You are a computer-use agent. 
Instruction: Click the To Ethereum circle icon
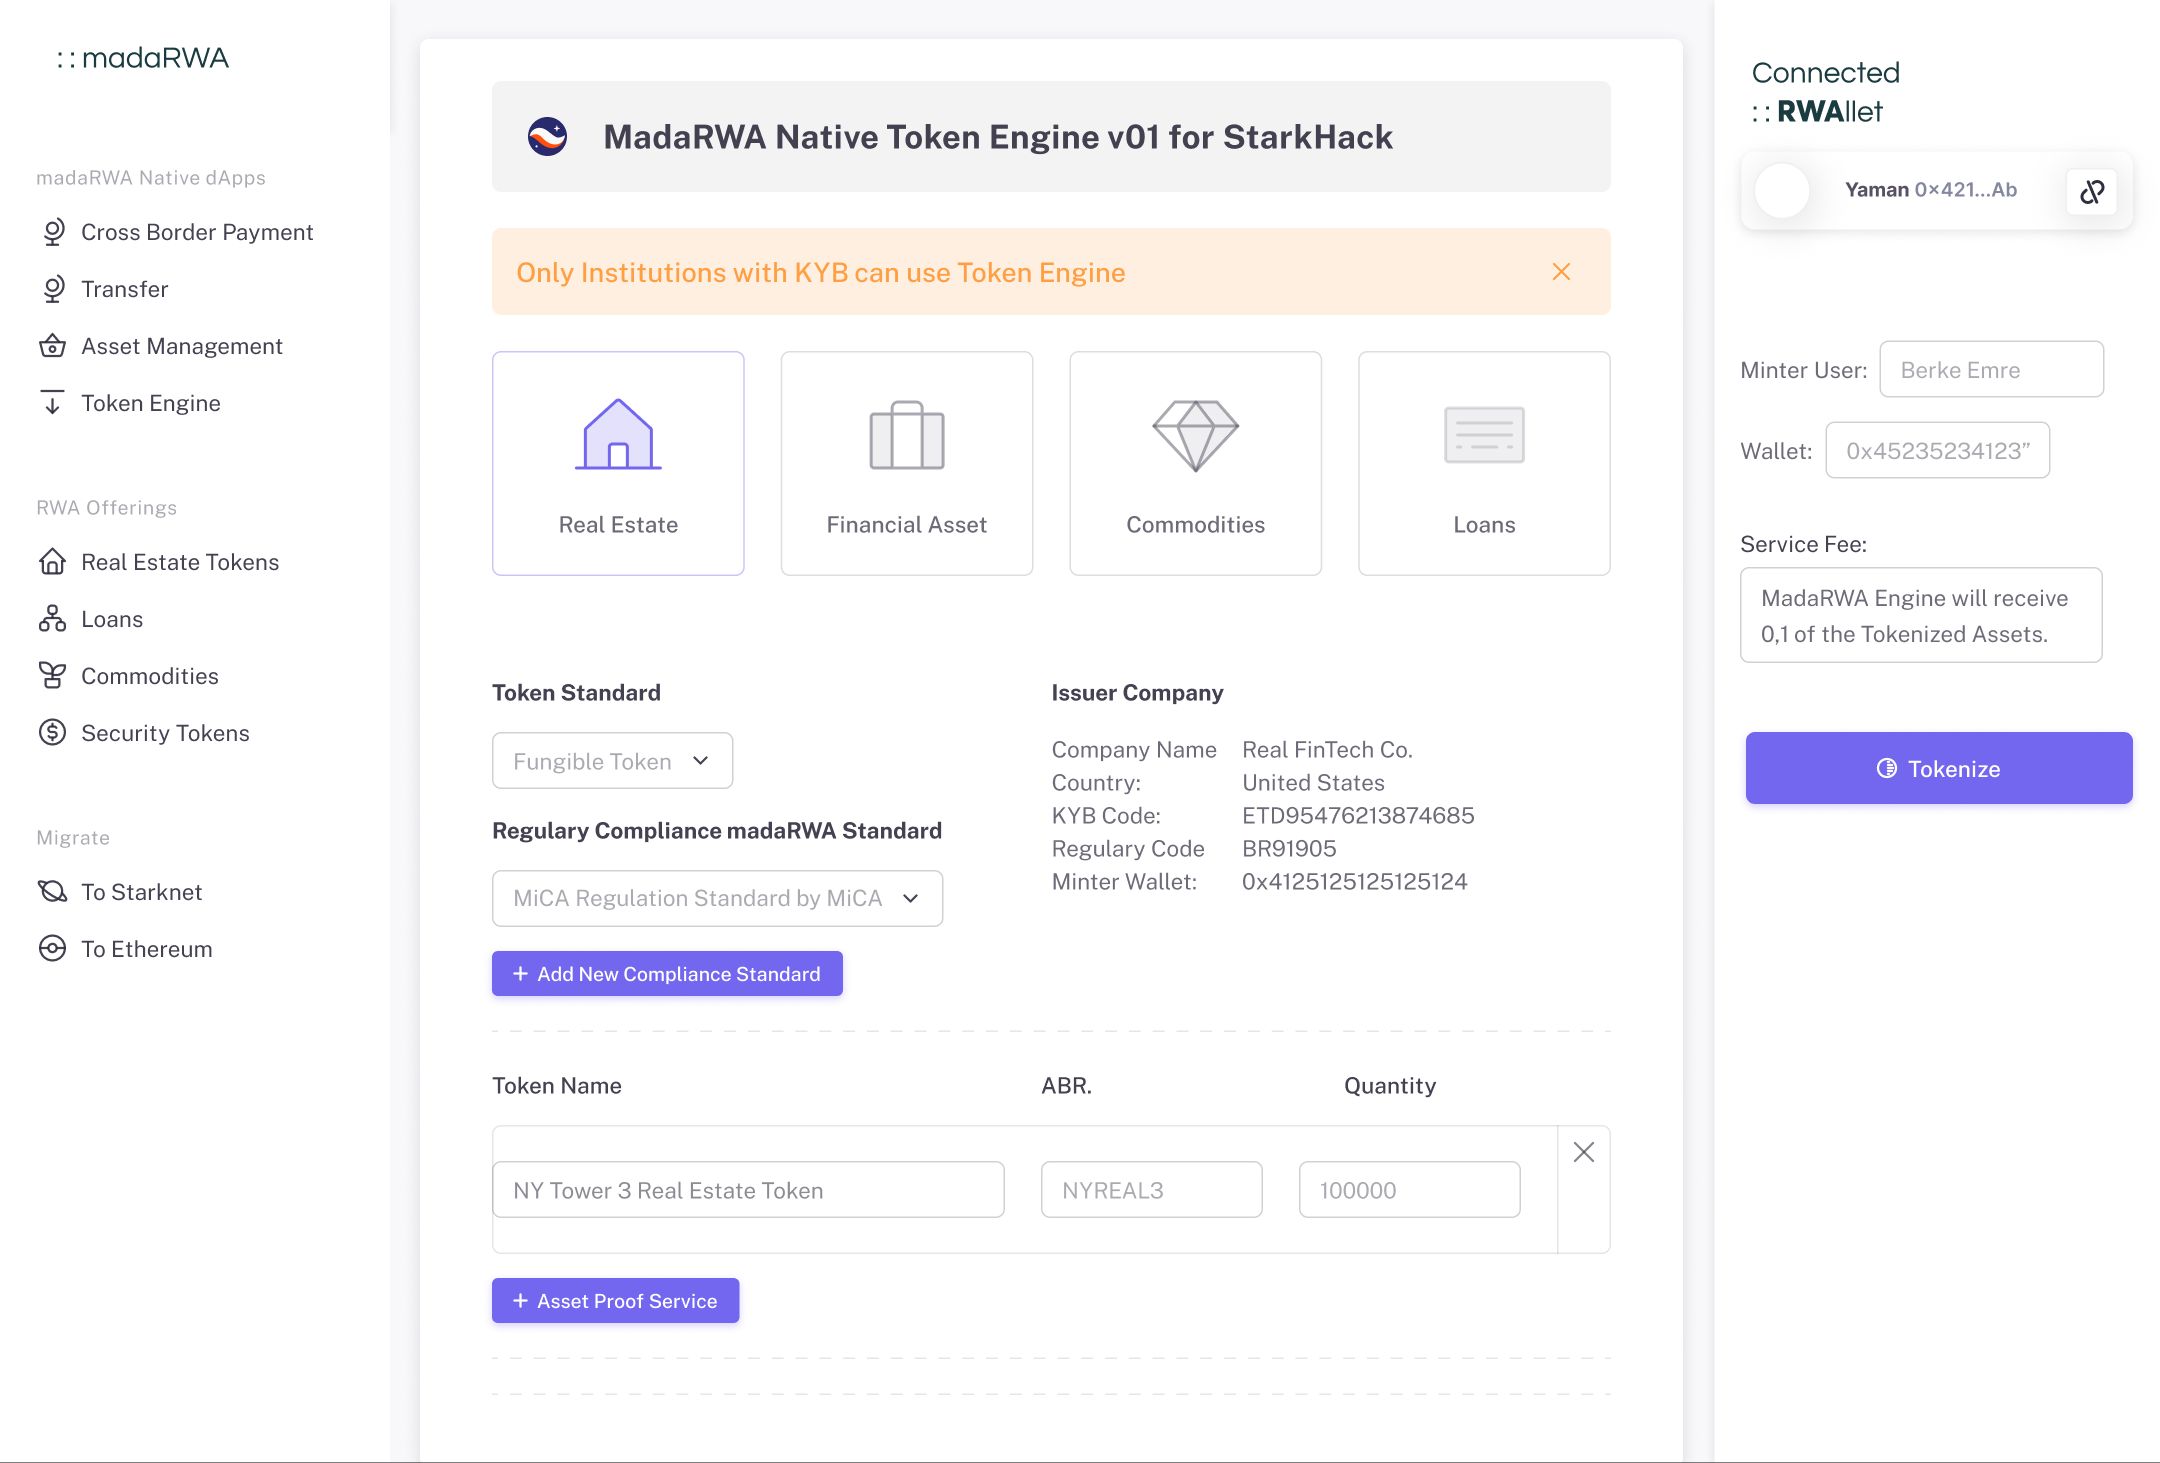[52, 948]
